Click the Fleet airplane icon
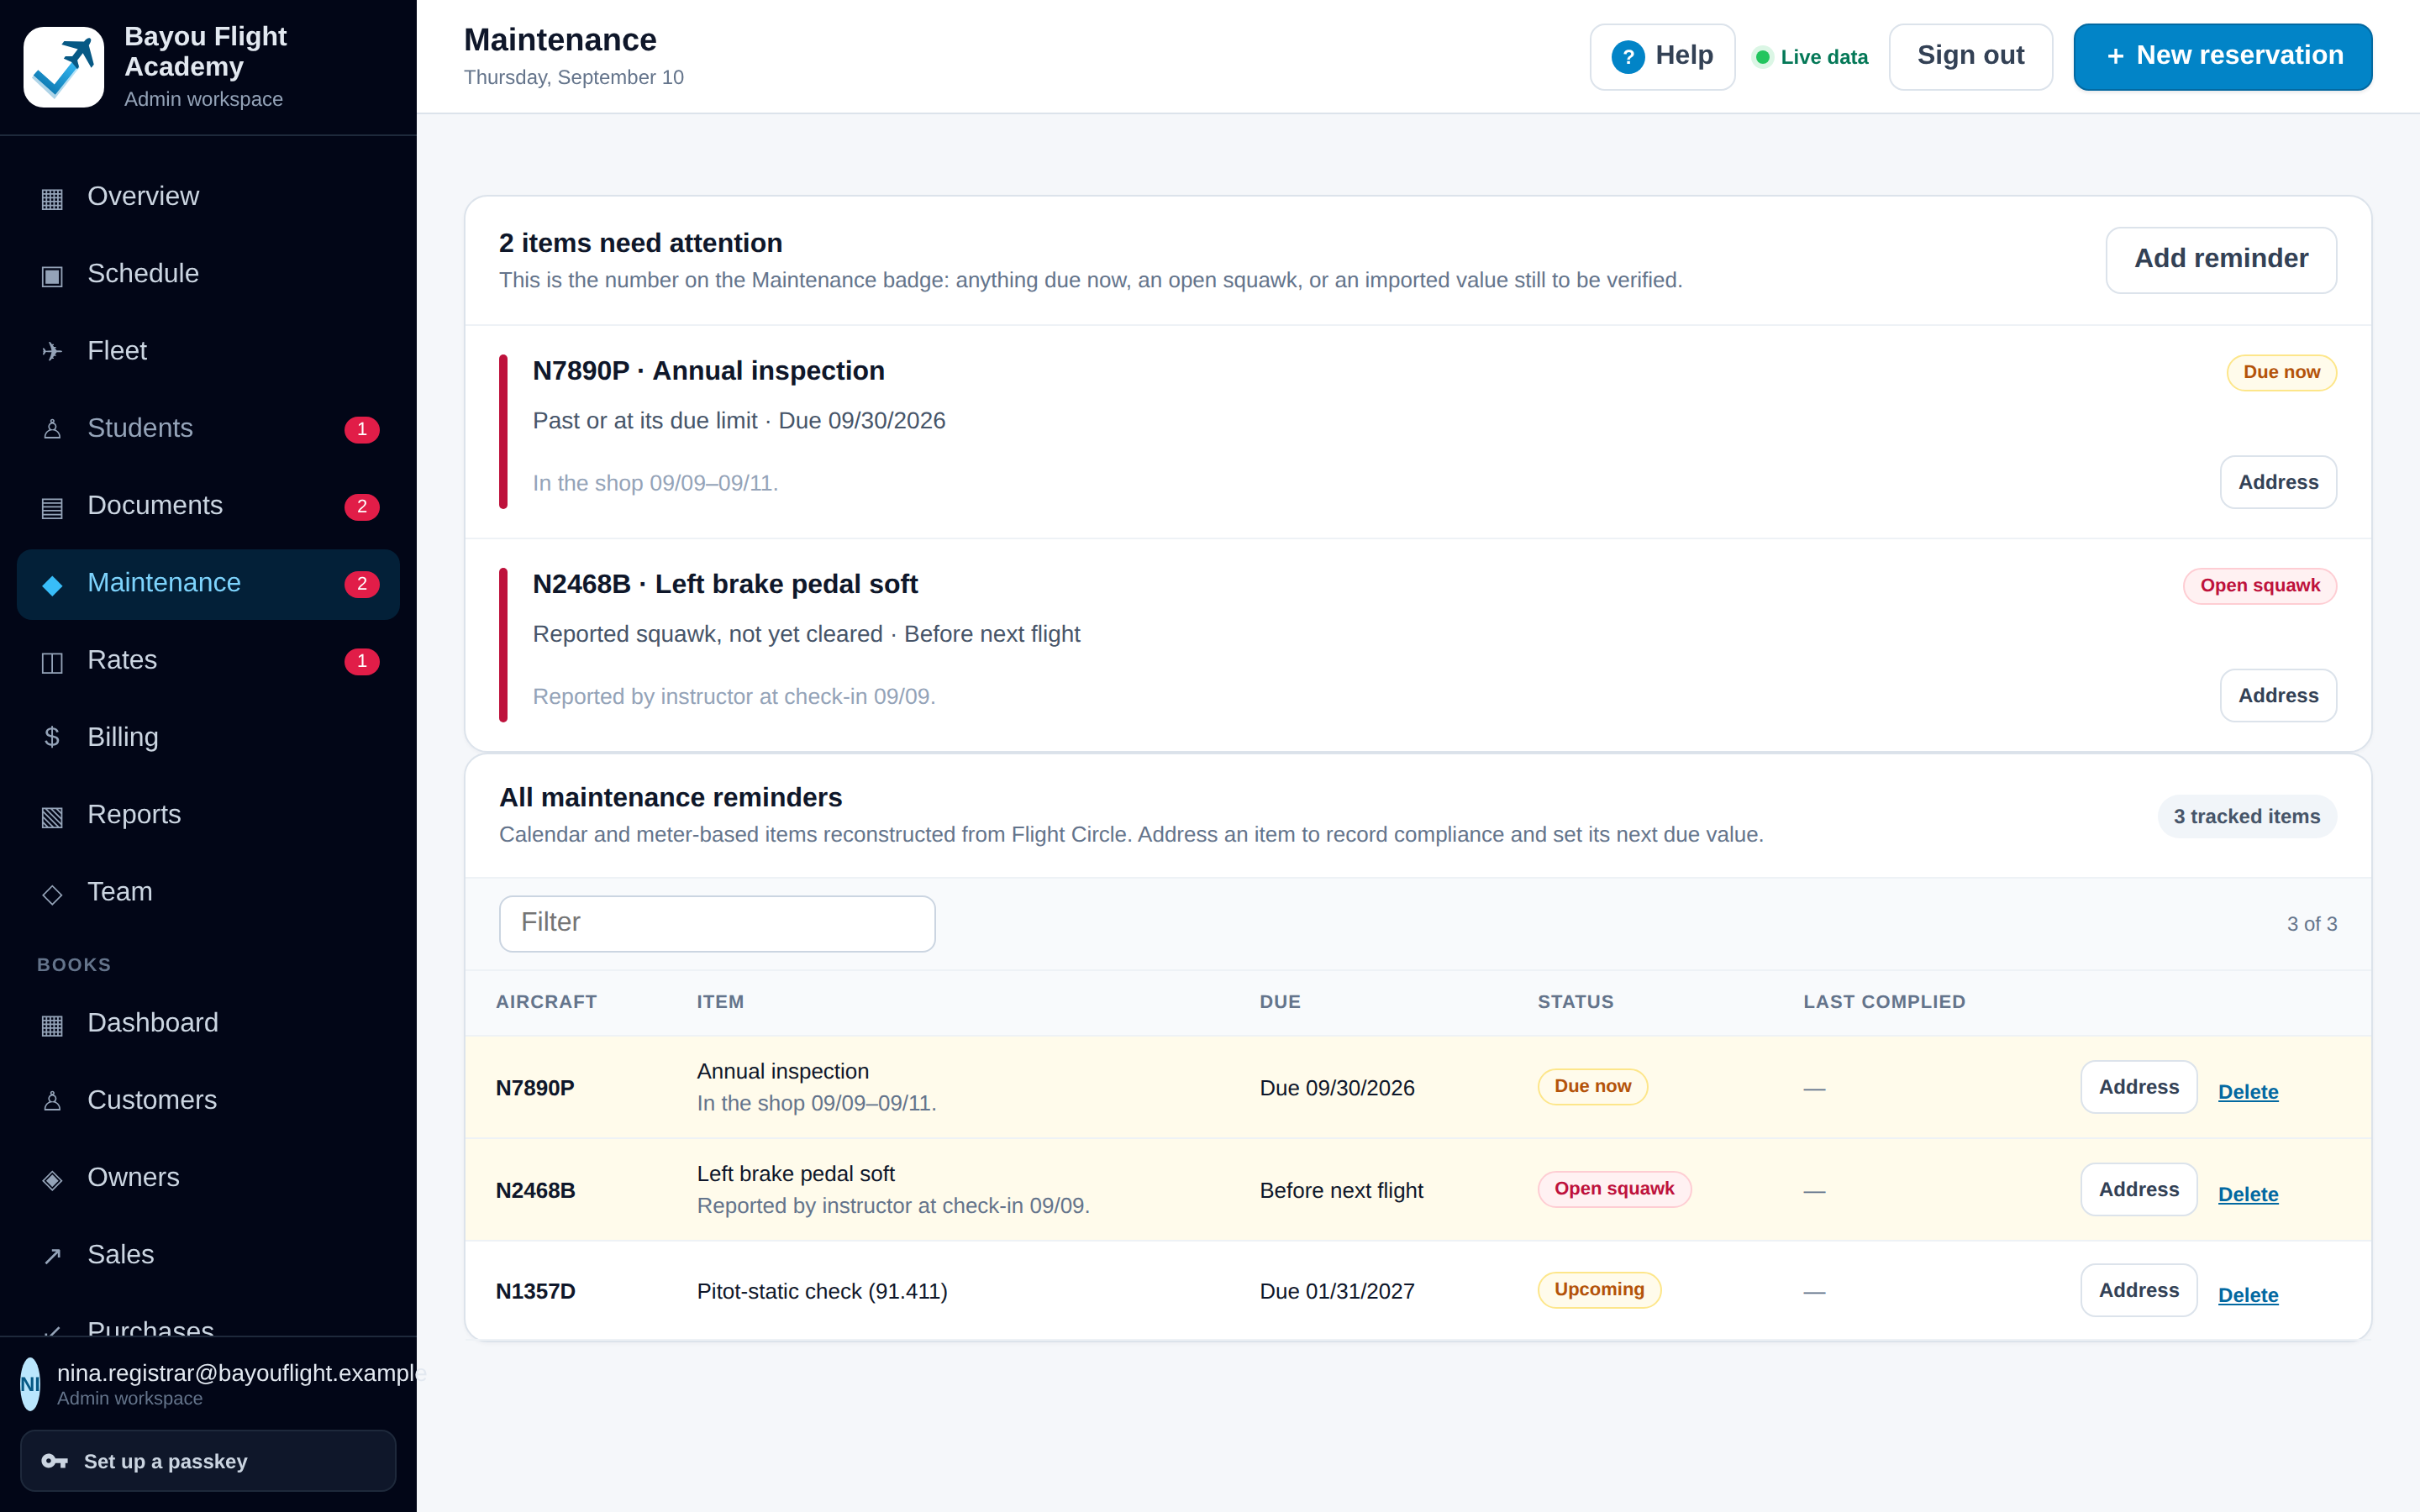The image size is (2420, 1512). (x=52, y=352)
